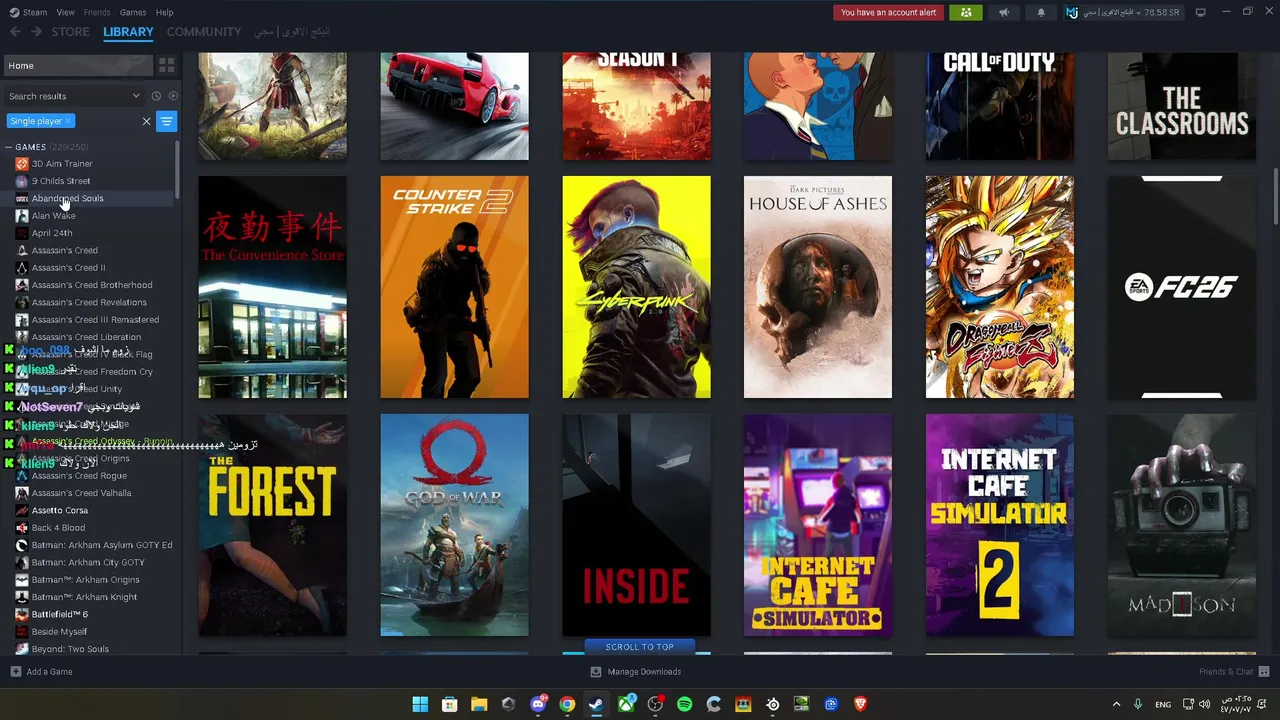Viewport: 1280px width, 720px height.
Task: Select Assassin's Creed Brotherhood in list
Action: coord(90,285)
